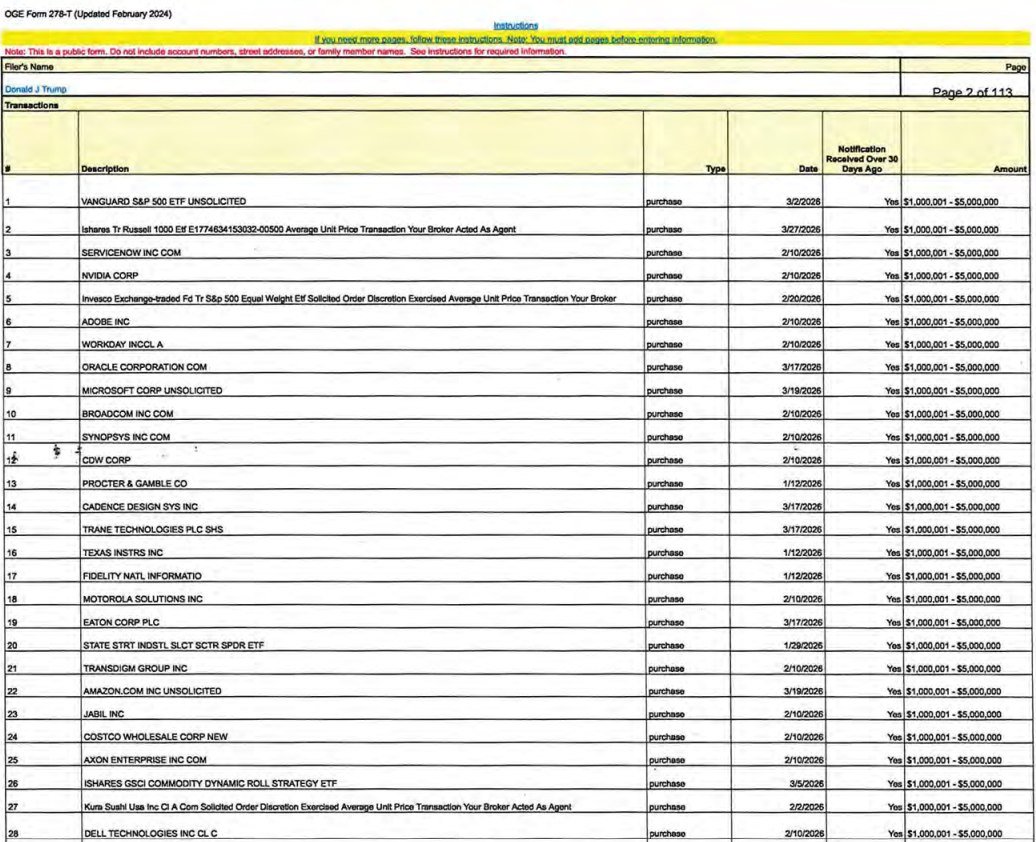This screenshot has height=842, width=1036.
Task: Click the 2/20/2026 date in Invesco row
Action: (x=801, y=299)
